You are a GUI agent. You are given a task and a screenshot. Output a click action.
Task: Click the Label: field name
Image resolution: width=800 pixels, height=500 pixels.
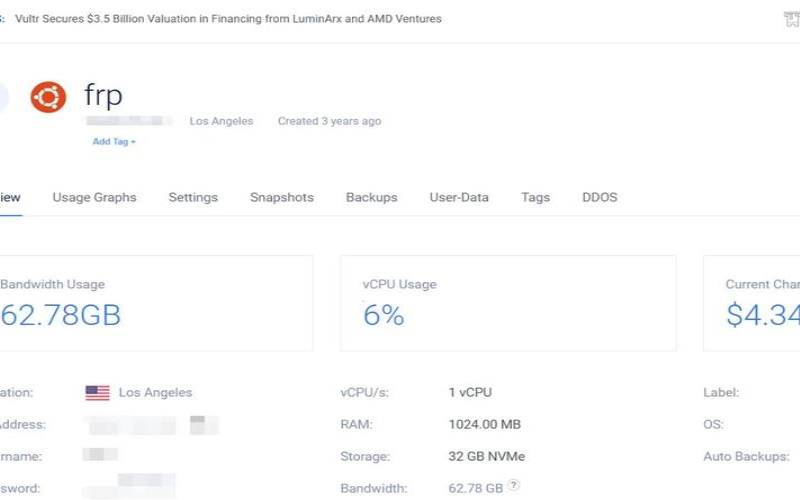tap(721, 392)
